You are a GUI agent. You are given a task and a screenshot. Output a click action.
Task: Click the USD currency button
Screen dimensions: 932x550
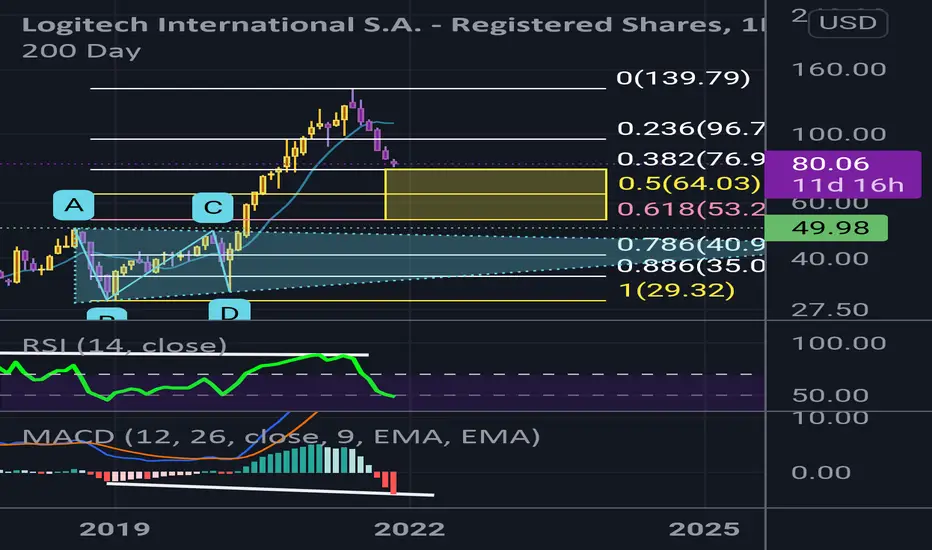848,23
